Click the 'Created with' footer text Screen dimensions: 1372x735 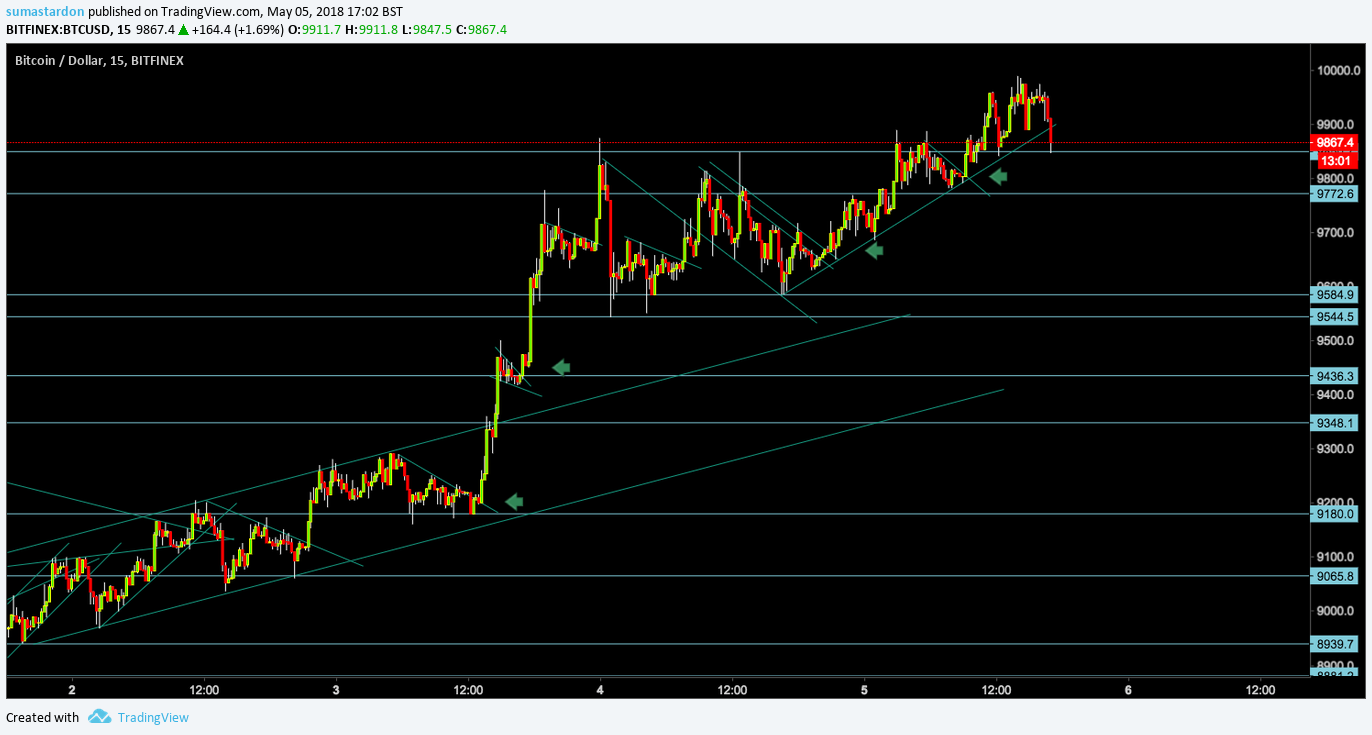click(x=42, y=717)
